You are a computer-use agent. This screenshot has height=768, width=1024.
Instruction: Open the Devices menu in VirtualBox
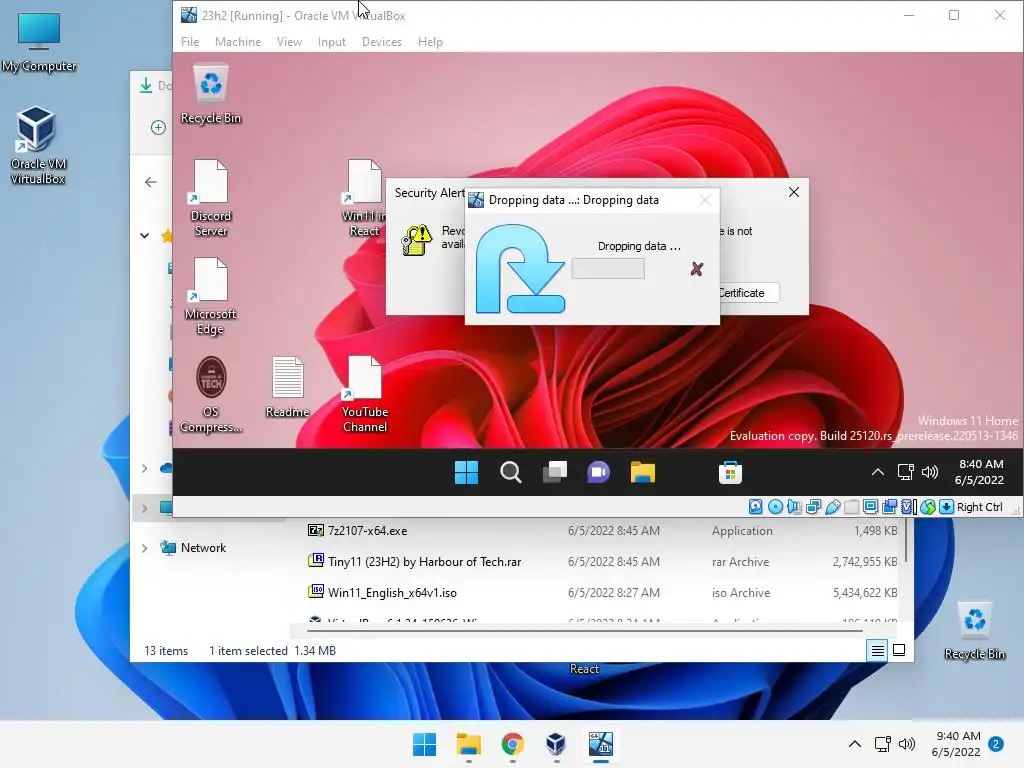pos(382,42)
